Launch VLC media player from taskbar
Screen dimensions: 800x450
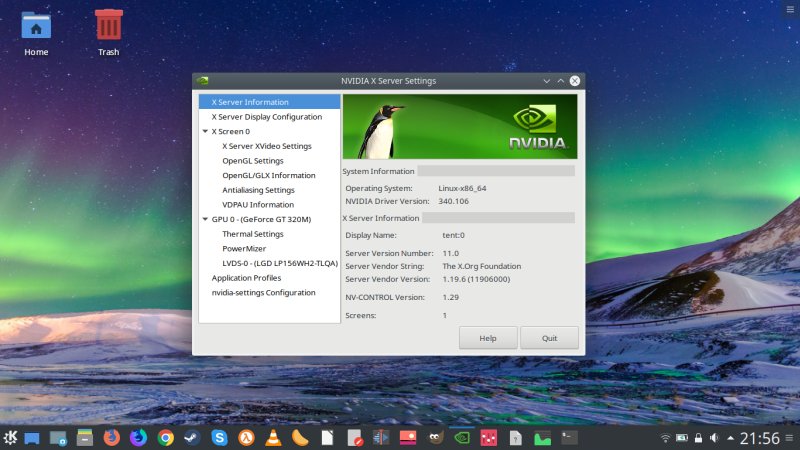coord(273,438)
